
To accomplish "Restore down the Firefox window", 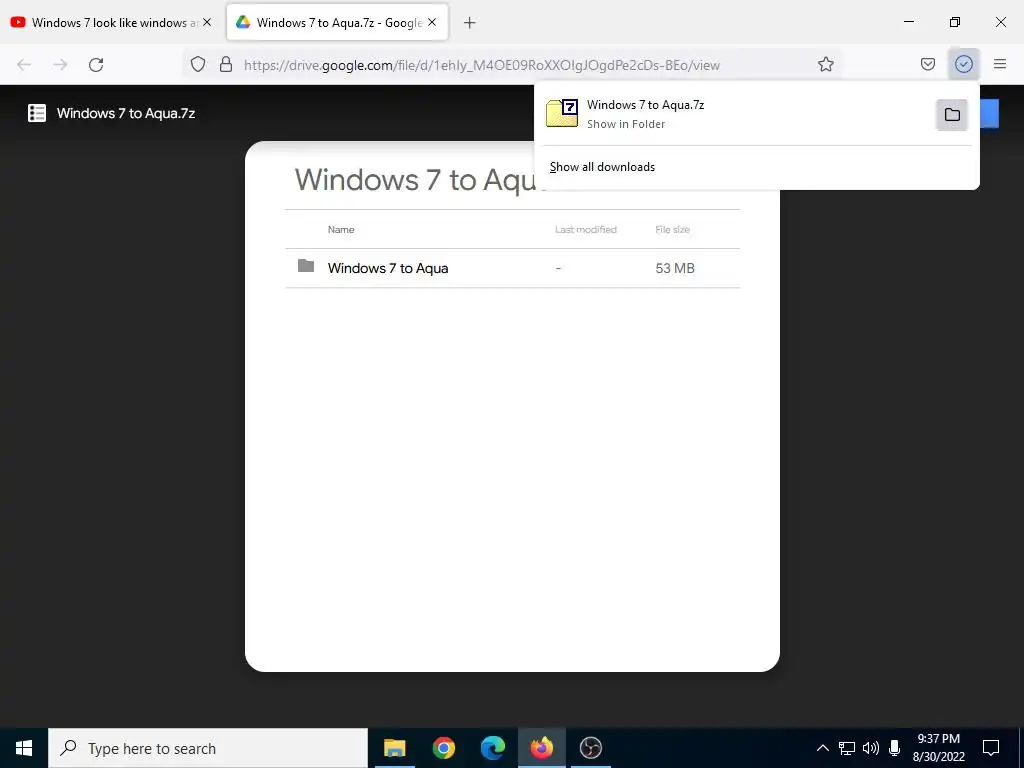I will 955,22.
